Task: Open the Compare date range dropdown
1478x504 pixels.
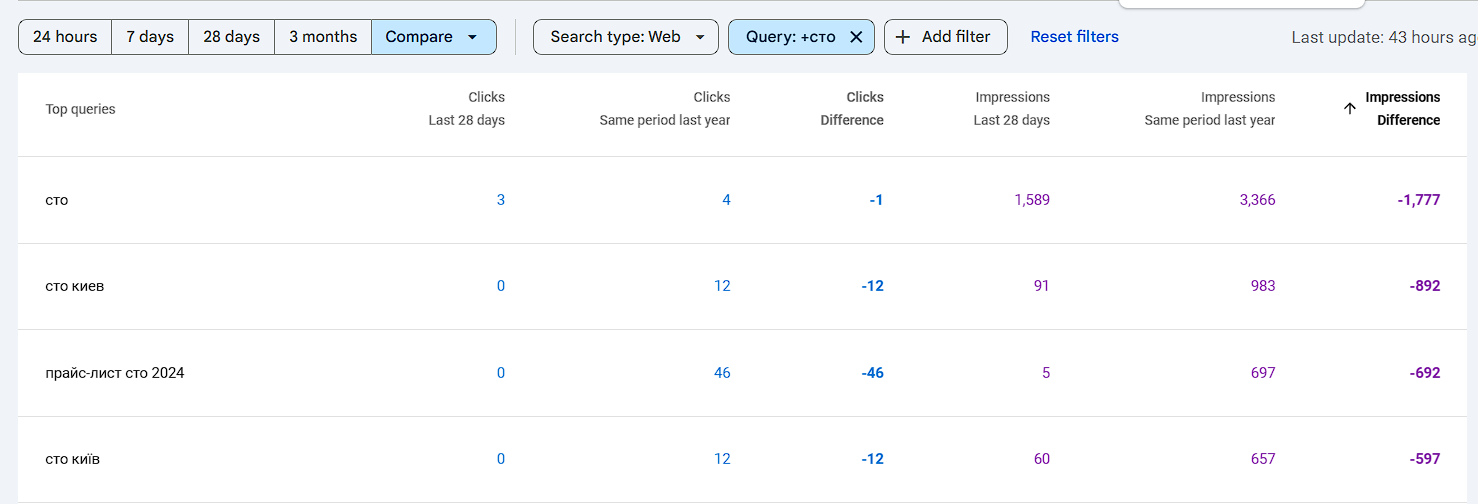Action: coord(434,37)
